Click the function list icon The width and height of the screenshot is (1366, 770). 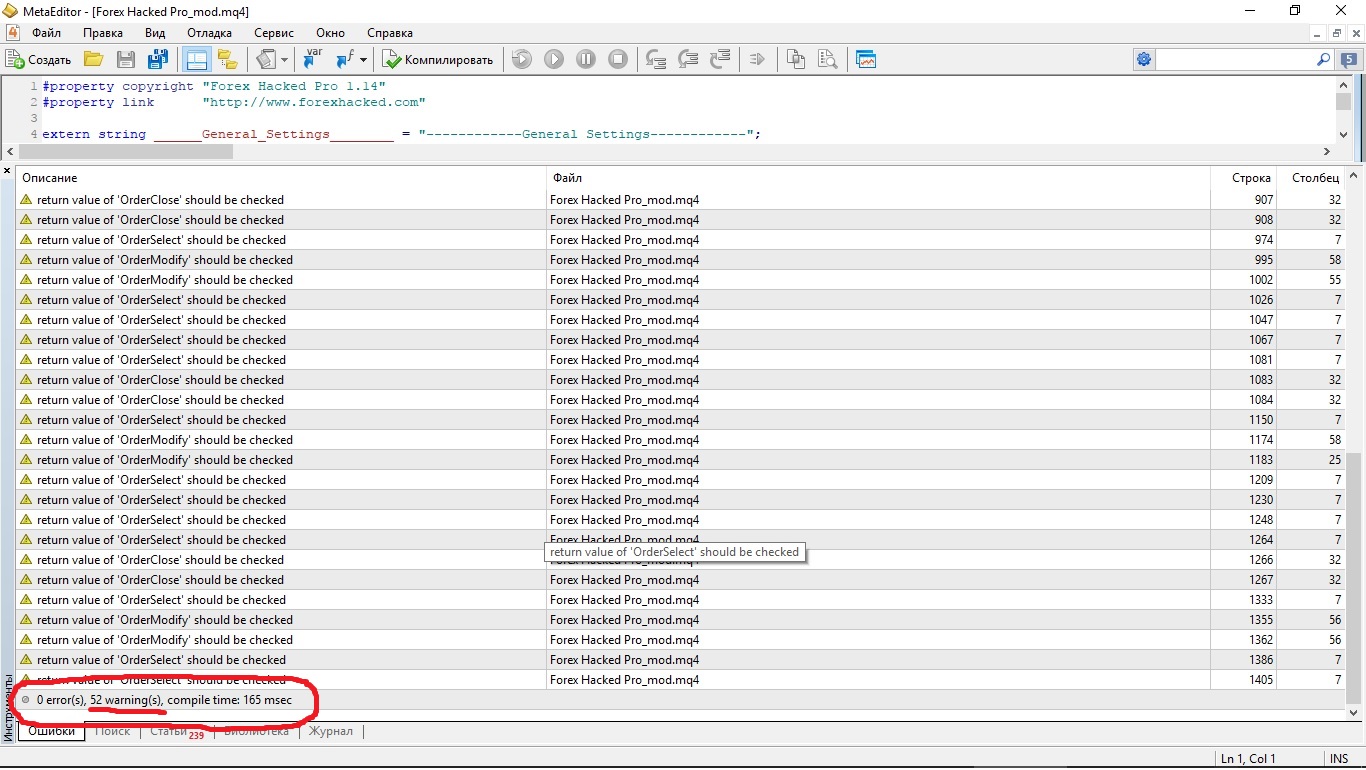tap(344, 60)
